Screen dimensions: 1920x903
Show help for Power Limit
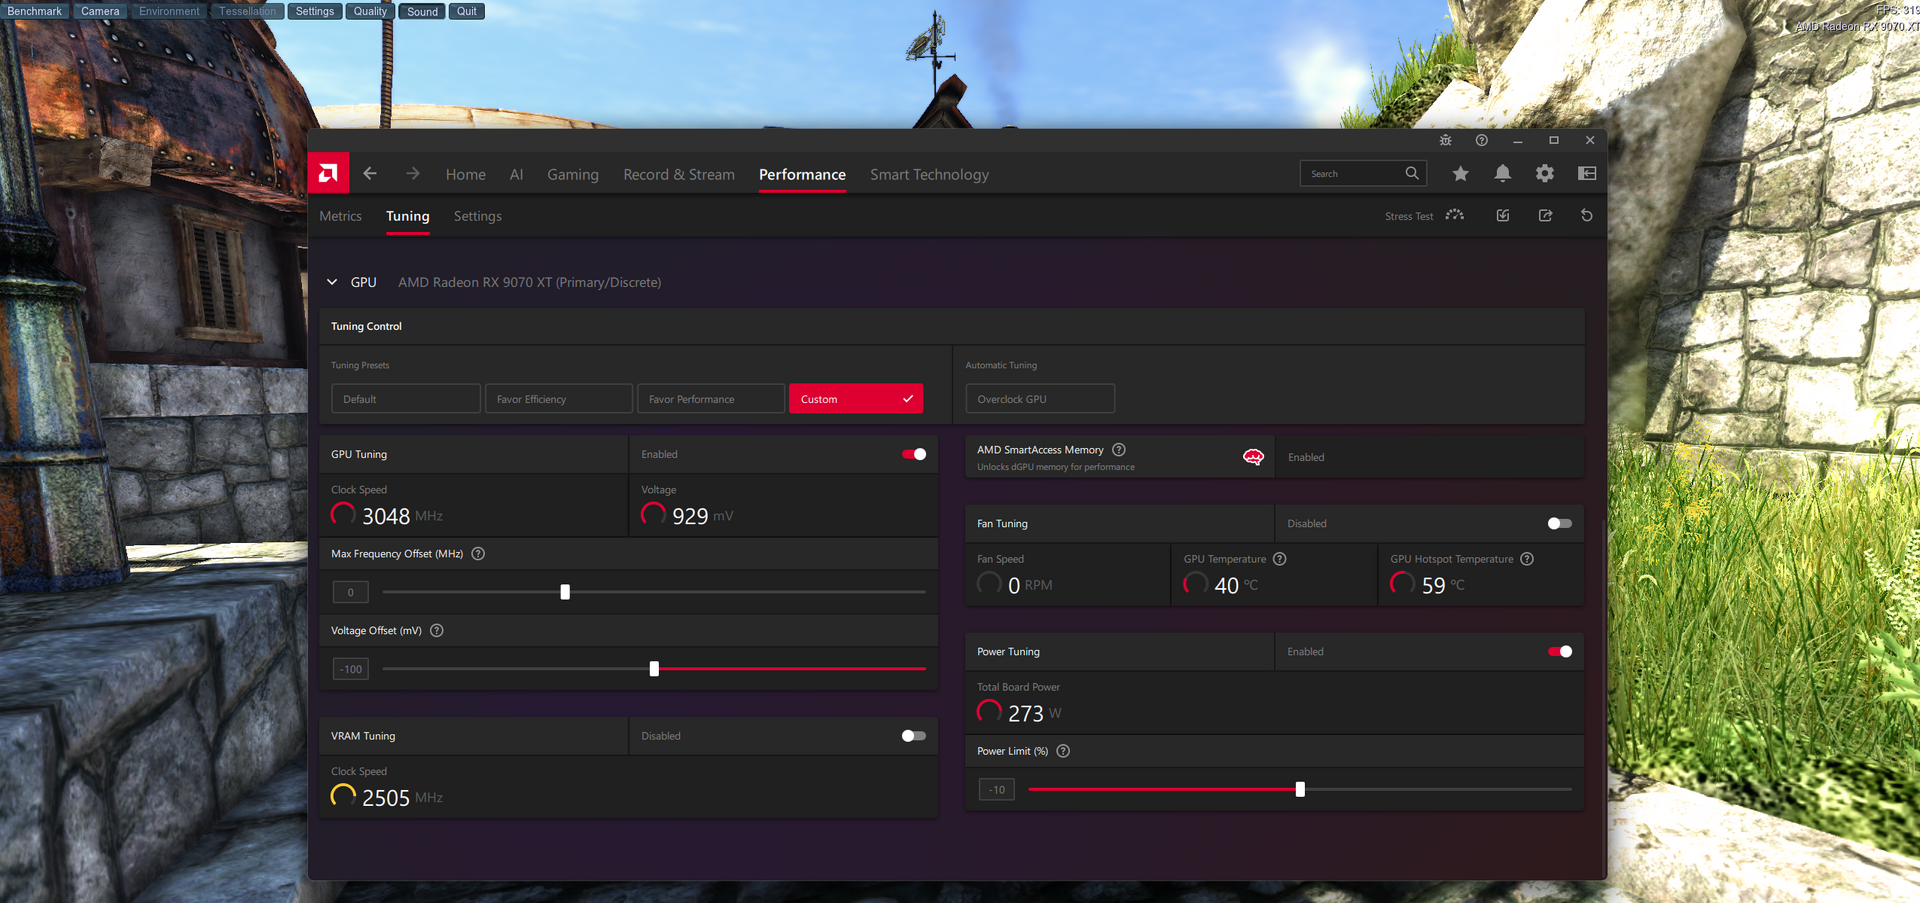click(x=1063, y=751)
